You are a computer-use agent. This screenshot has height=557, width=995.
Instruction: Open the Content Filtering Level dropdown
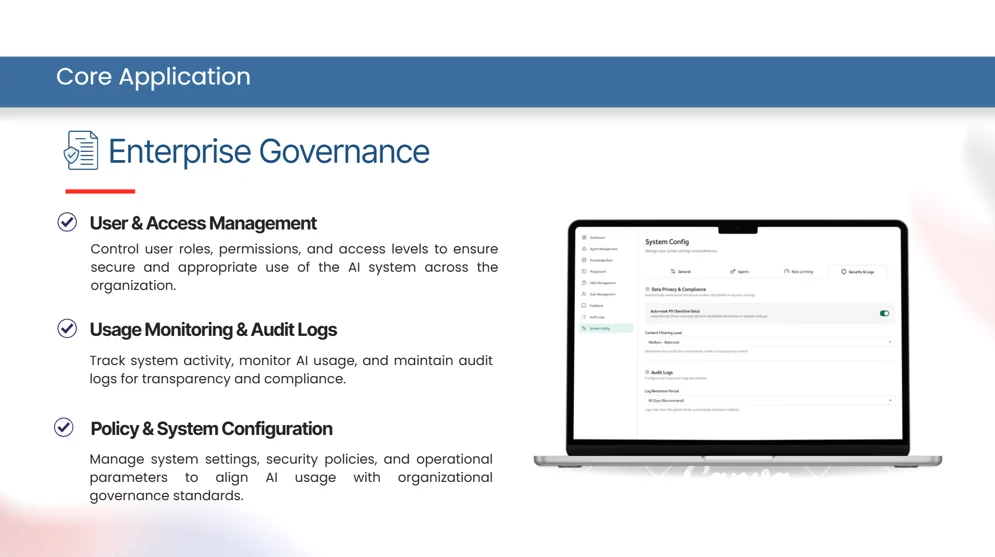click(769, 343)
